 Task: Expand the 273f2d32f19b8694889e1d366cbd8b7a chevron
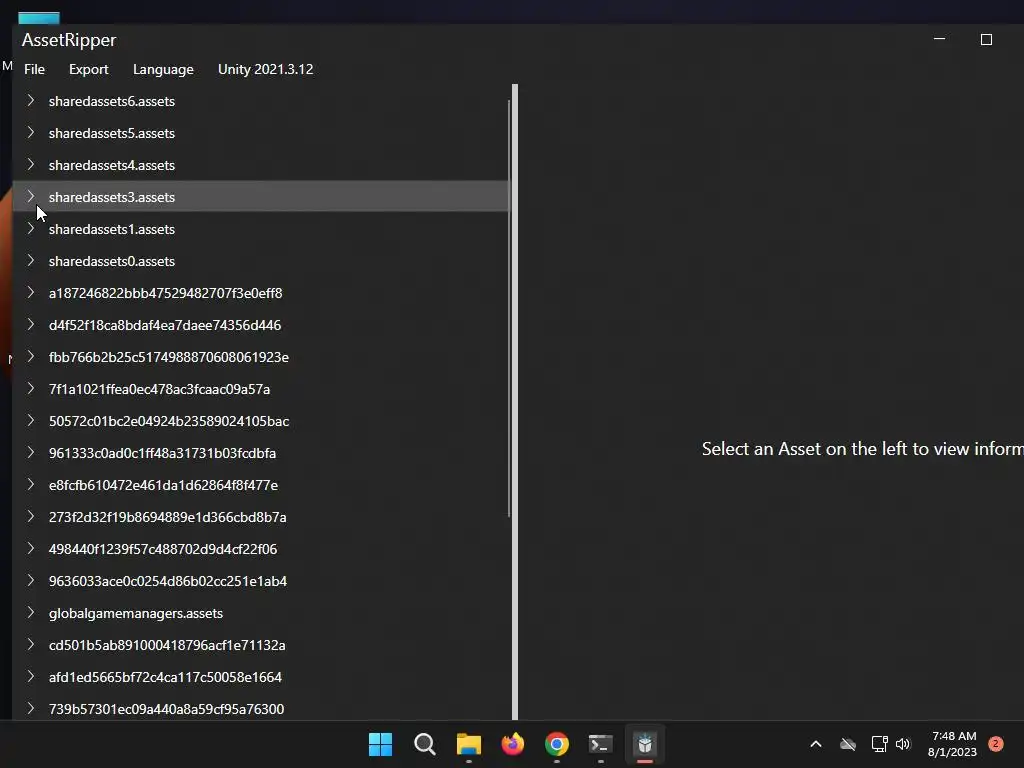click(30, 517)
